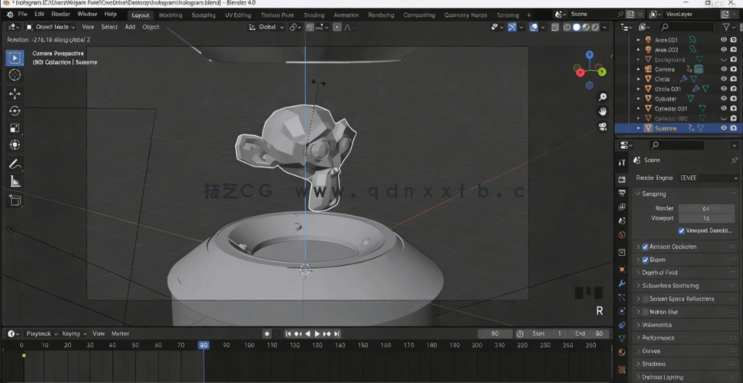Click the End frame field
The width and height of the screenshot is (743, 383).
pos(589,334)
